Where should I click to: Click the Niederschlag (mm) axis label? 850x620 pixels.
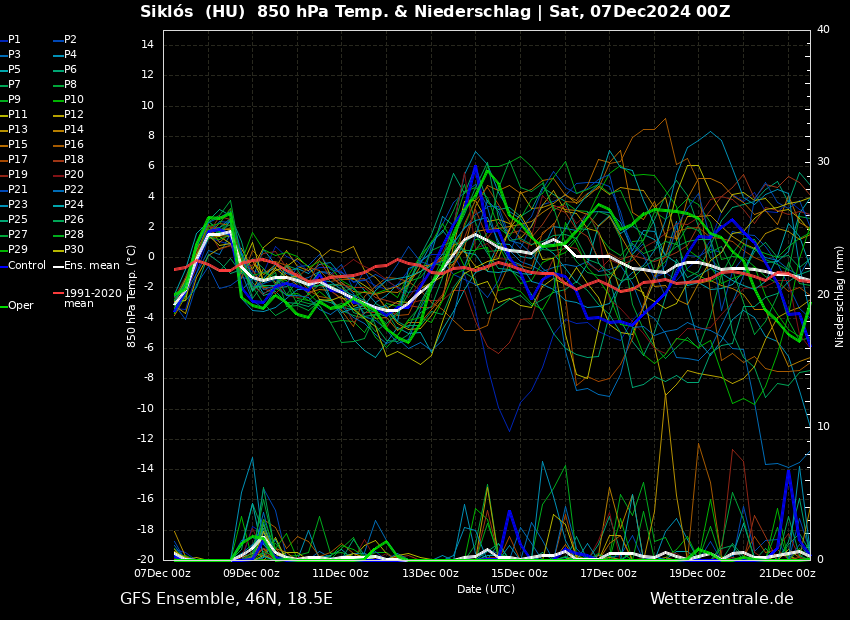[x=840, y=296]
